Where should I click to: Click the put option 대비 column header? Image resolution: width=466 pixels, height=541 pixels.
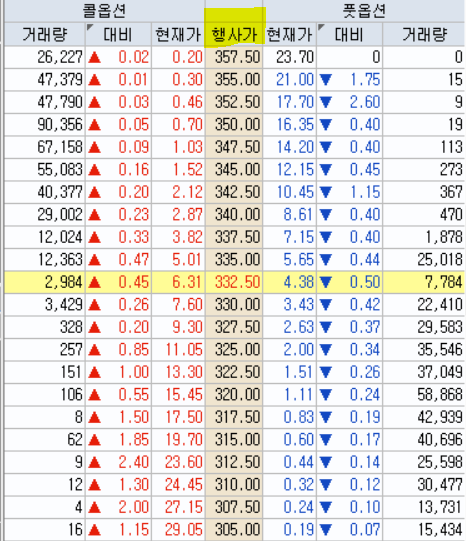tap(349, 34)
